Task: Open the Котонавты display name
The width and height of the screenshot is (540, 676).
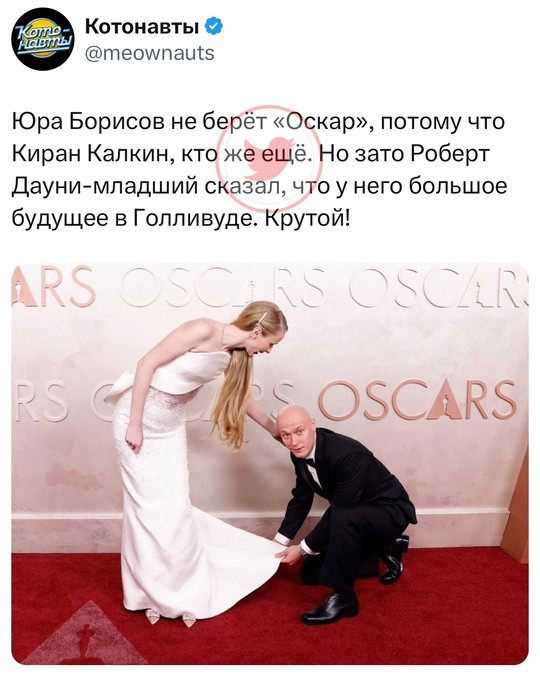Action: tap(142, 27)
